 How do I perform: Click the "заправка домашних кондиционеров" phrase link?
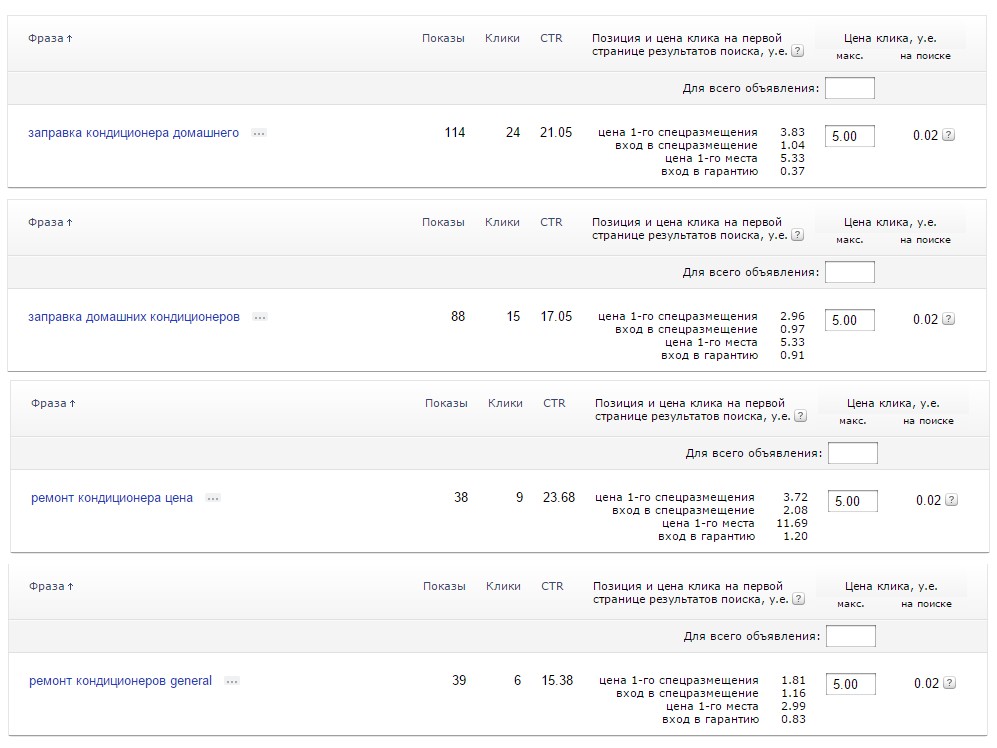(x=133, y=317)
